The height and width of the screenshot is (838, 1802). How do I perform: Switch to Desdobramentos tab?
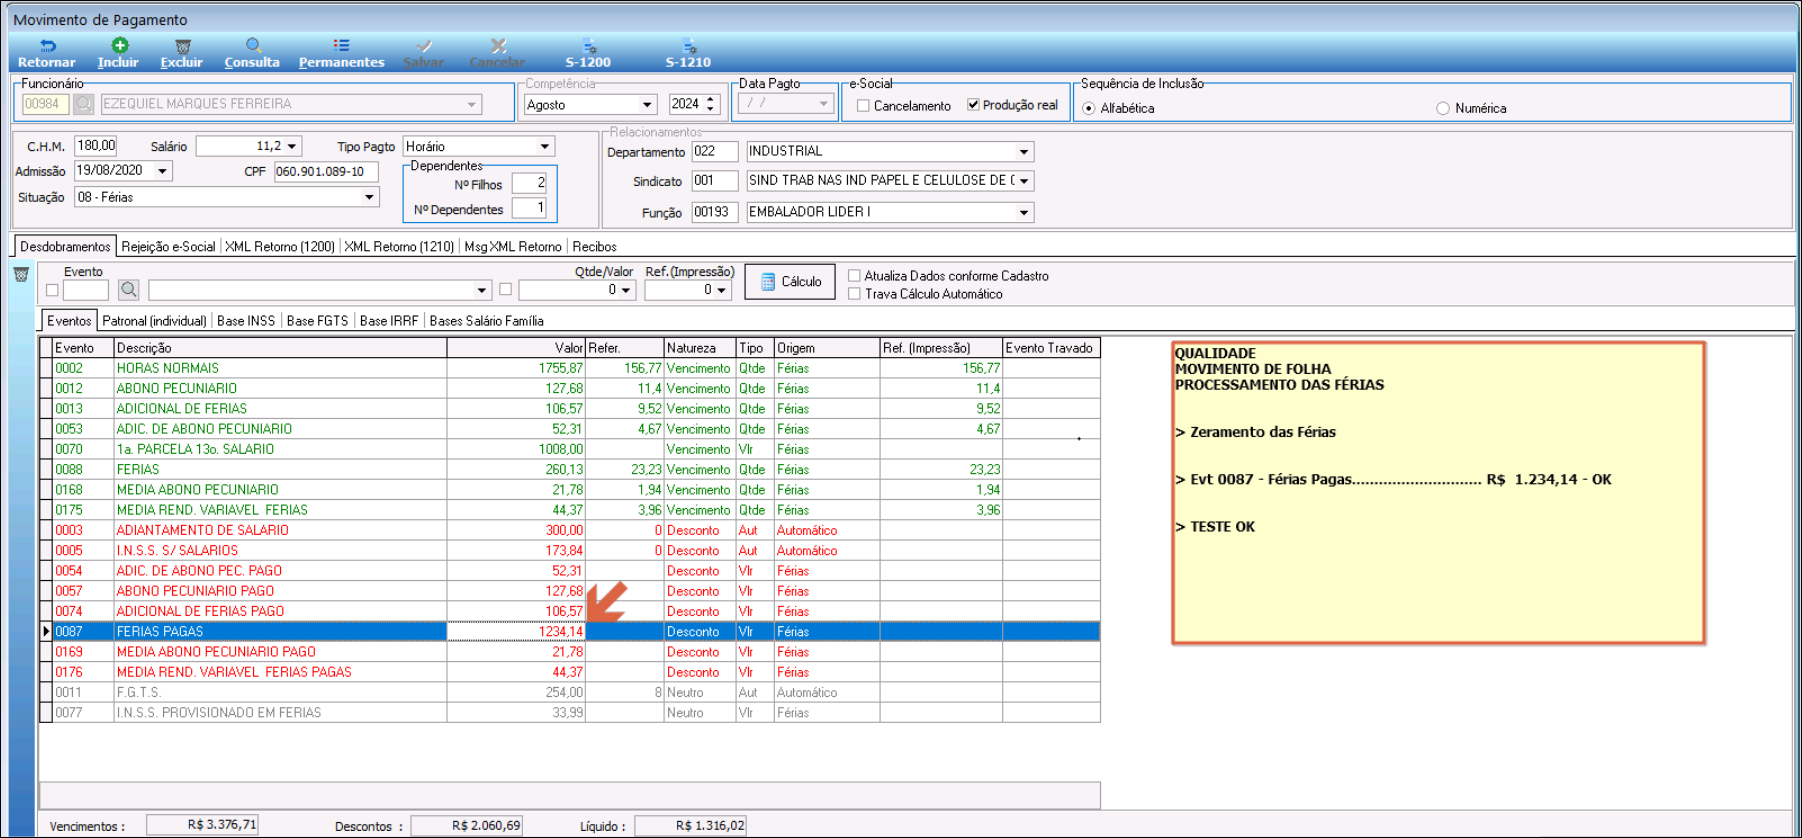tap(65, 247)
